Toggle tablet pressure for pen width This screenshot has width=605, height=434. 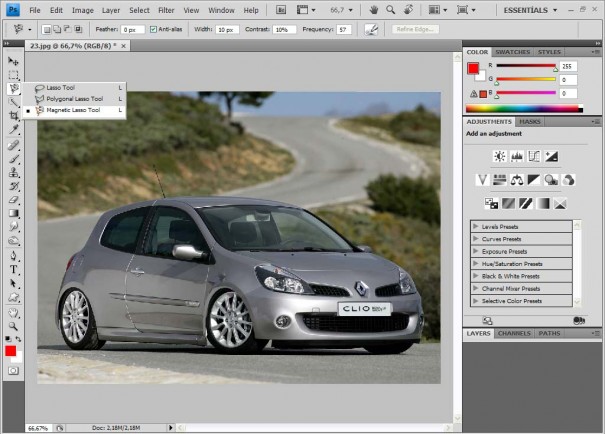[371, 29]
